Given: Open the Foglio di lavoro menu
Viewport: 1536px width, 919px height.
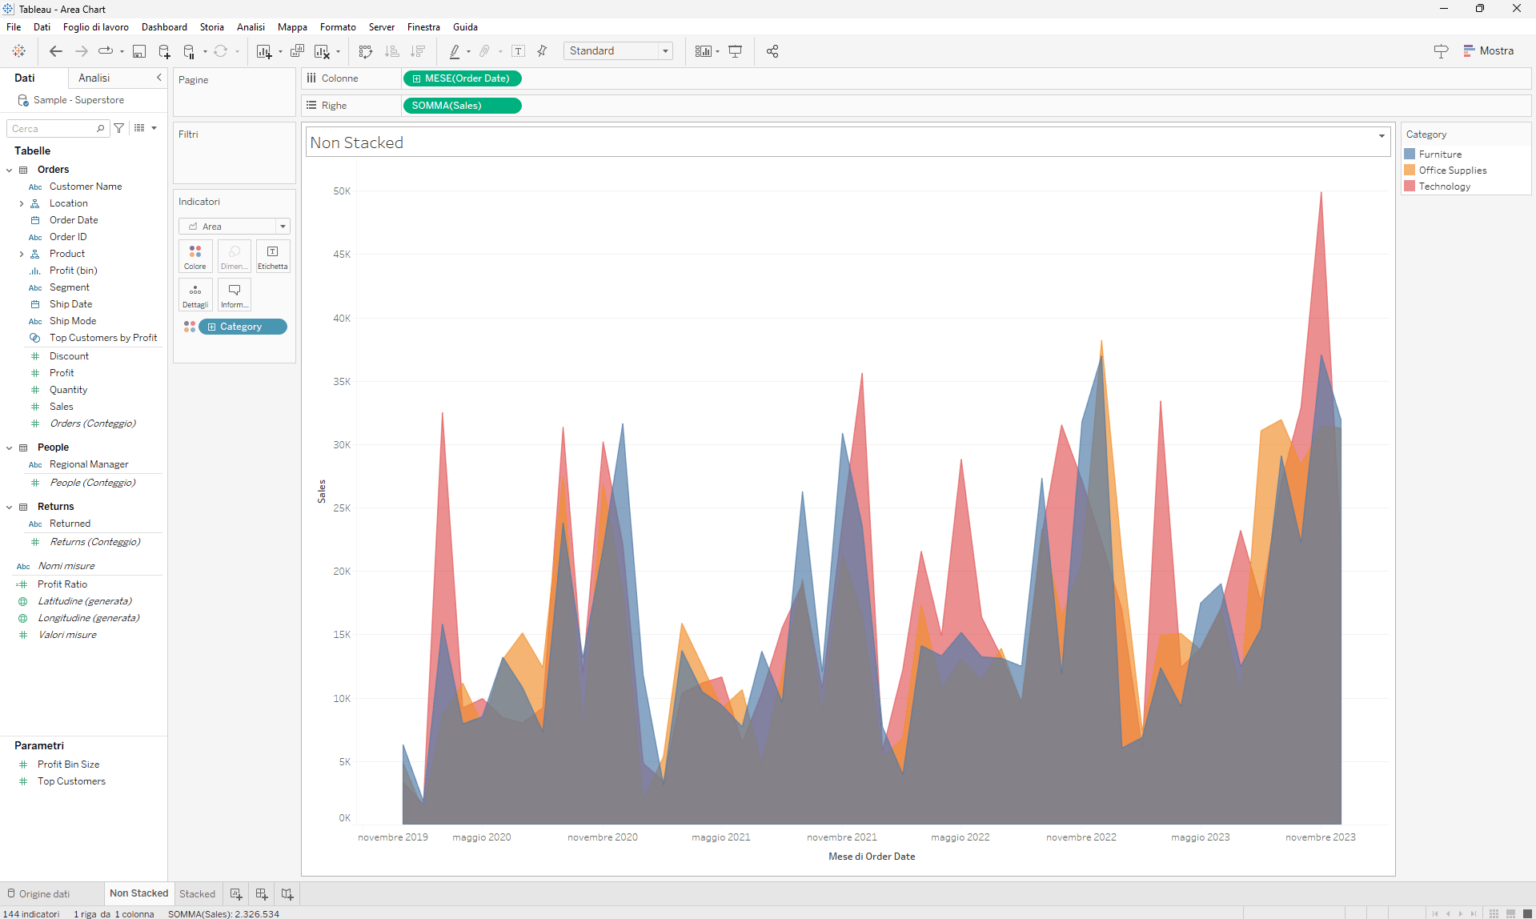Looking at the screenshot, I should tap(96, 27).
